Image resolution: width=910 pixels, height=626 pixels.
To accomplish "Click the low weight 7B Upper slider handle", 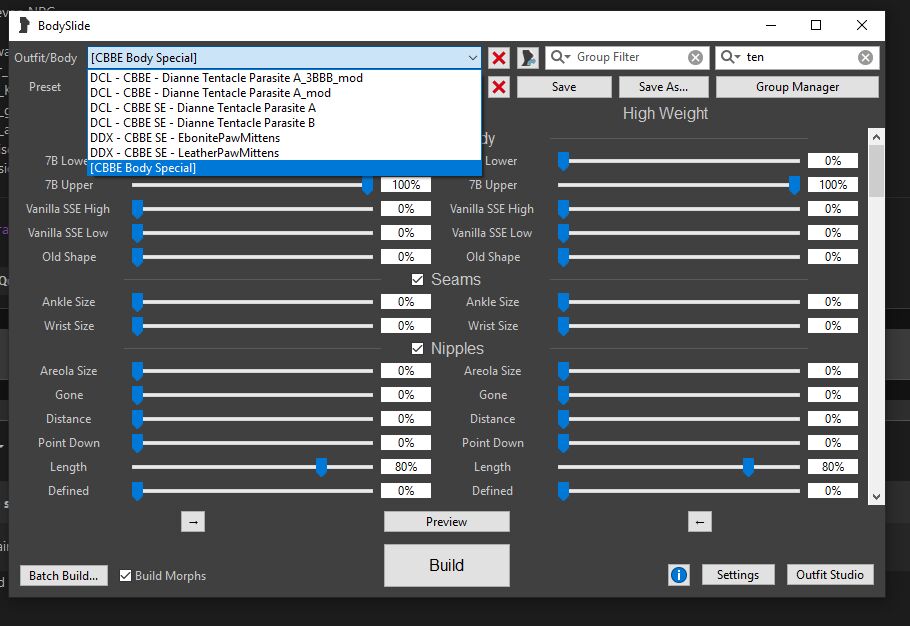I will pyautogui.click(x=367, y=186).
